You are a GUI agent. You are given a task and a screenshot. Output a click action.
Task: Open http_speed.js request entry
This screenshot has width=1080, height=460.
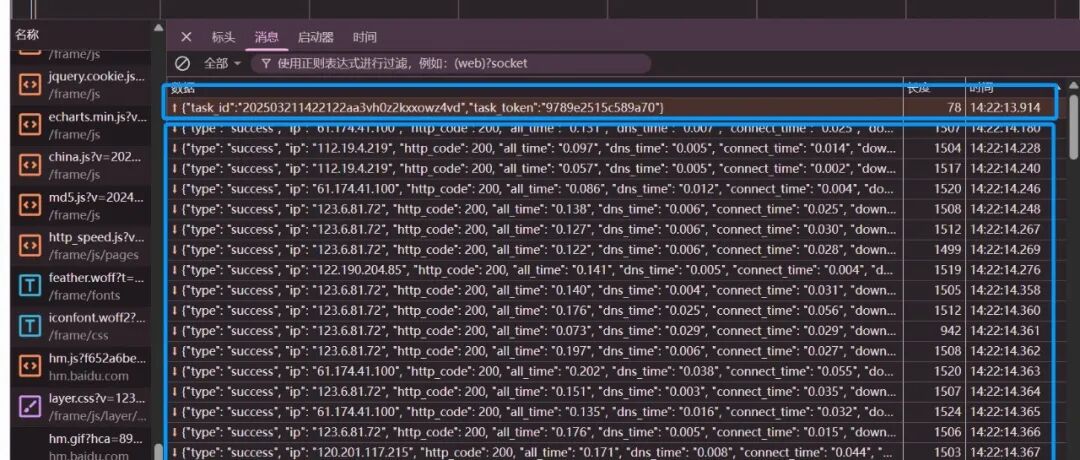click(x=81, y=246)
